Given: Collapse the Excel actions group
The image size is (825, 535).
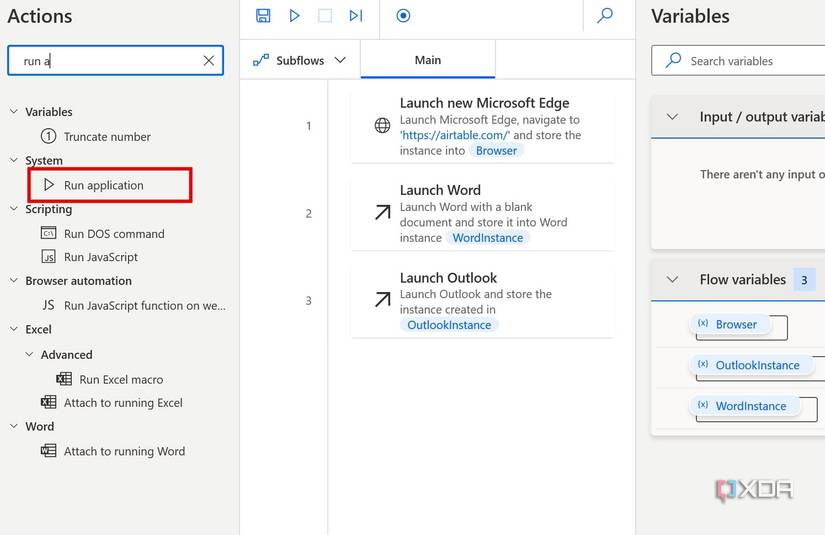Looking at the screenshot, I should tap(14, 329).
